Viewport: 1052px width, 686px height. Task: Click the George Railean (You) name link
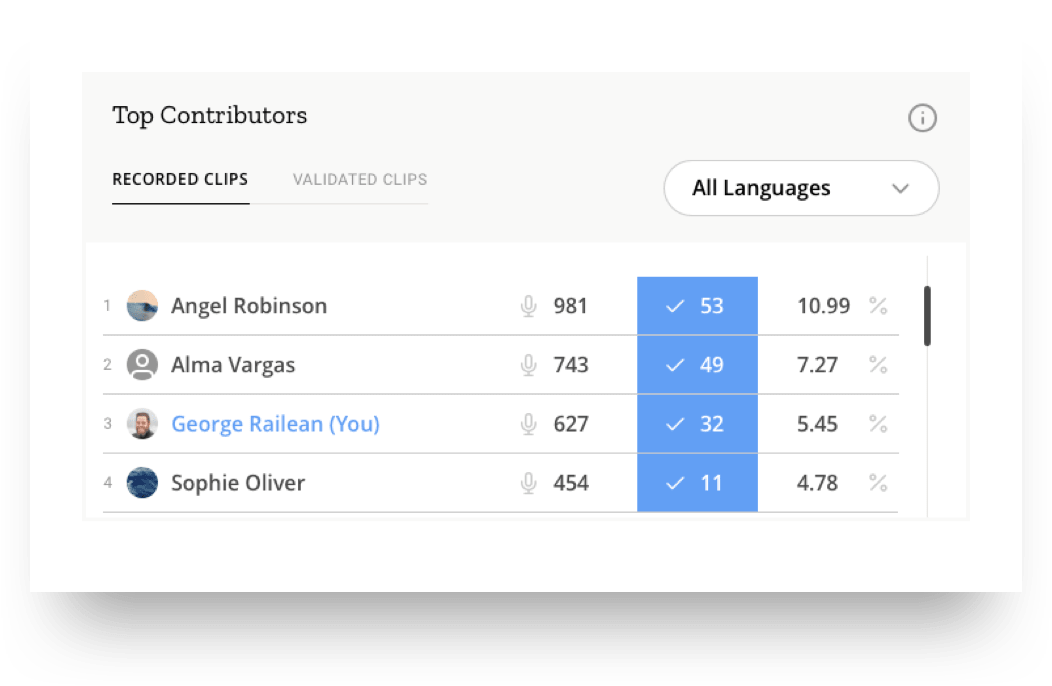[275, 424]
